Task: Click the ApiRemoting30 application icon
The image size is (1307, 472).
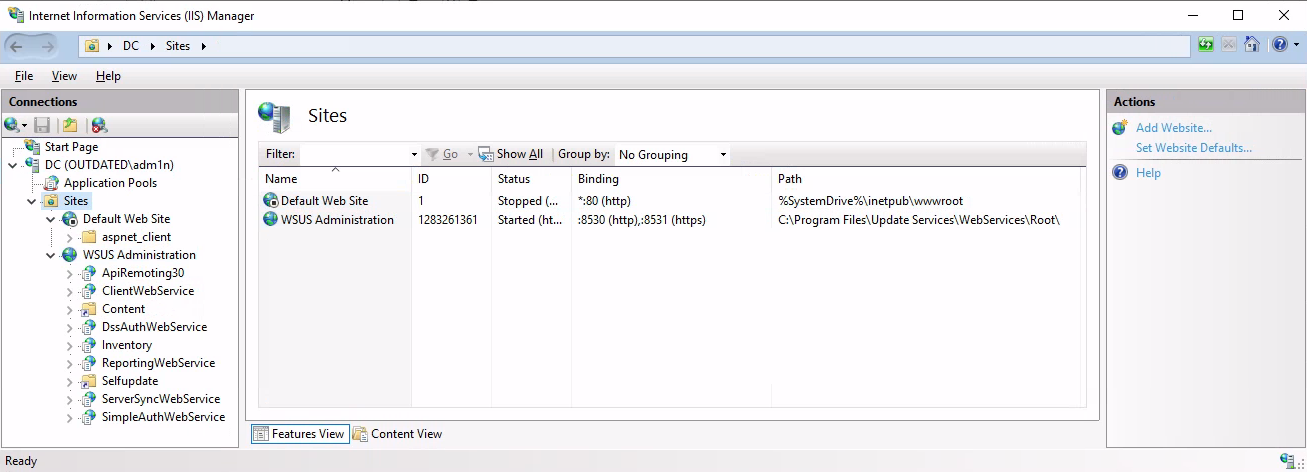Action: coord(89,273)
